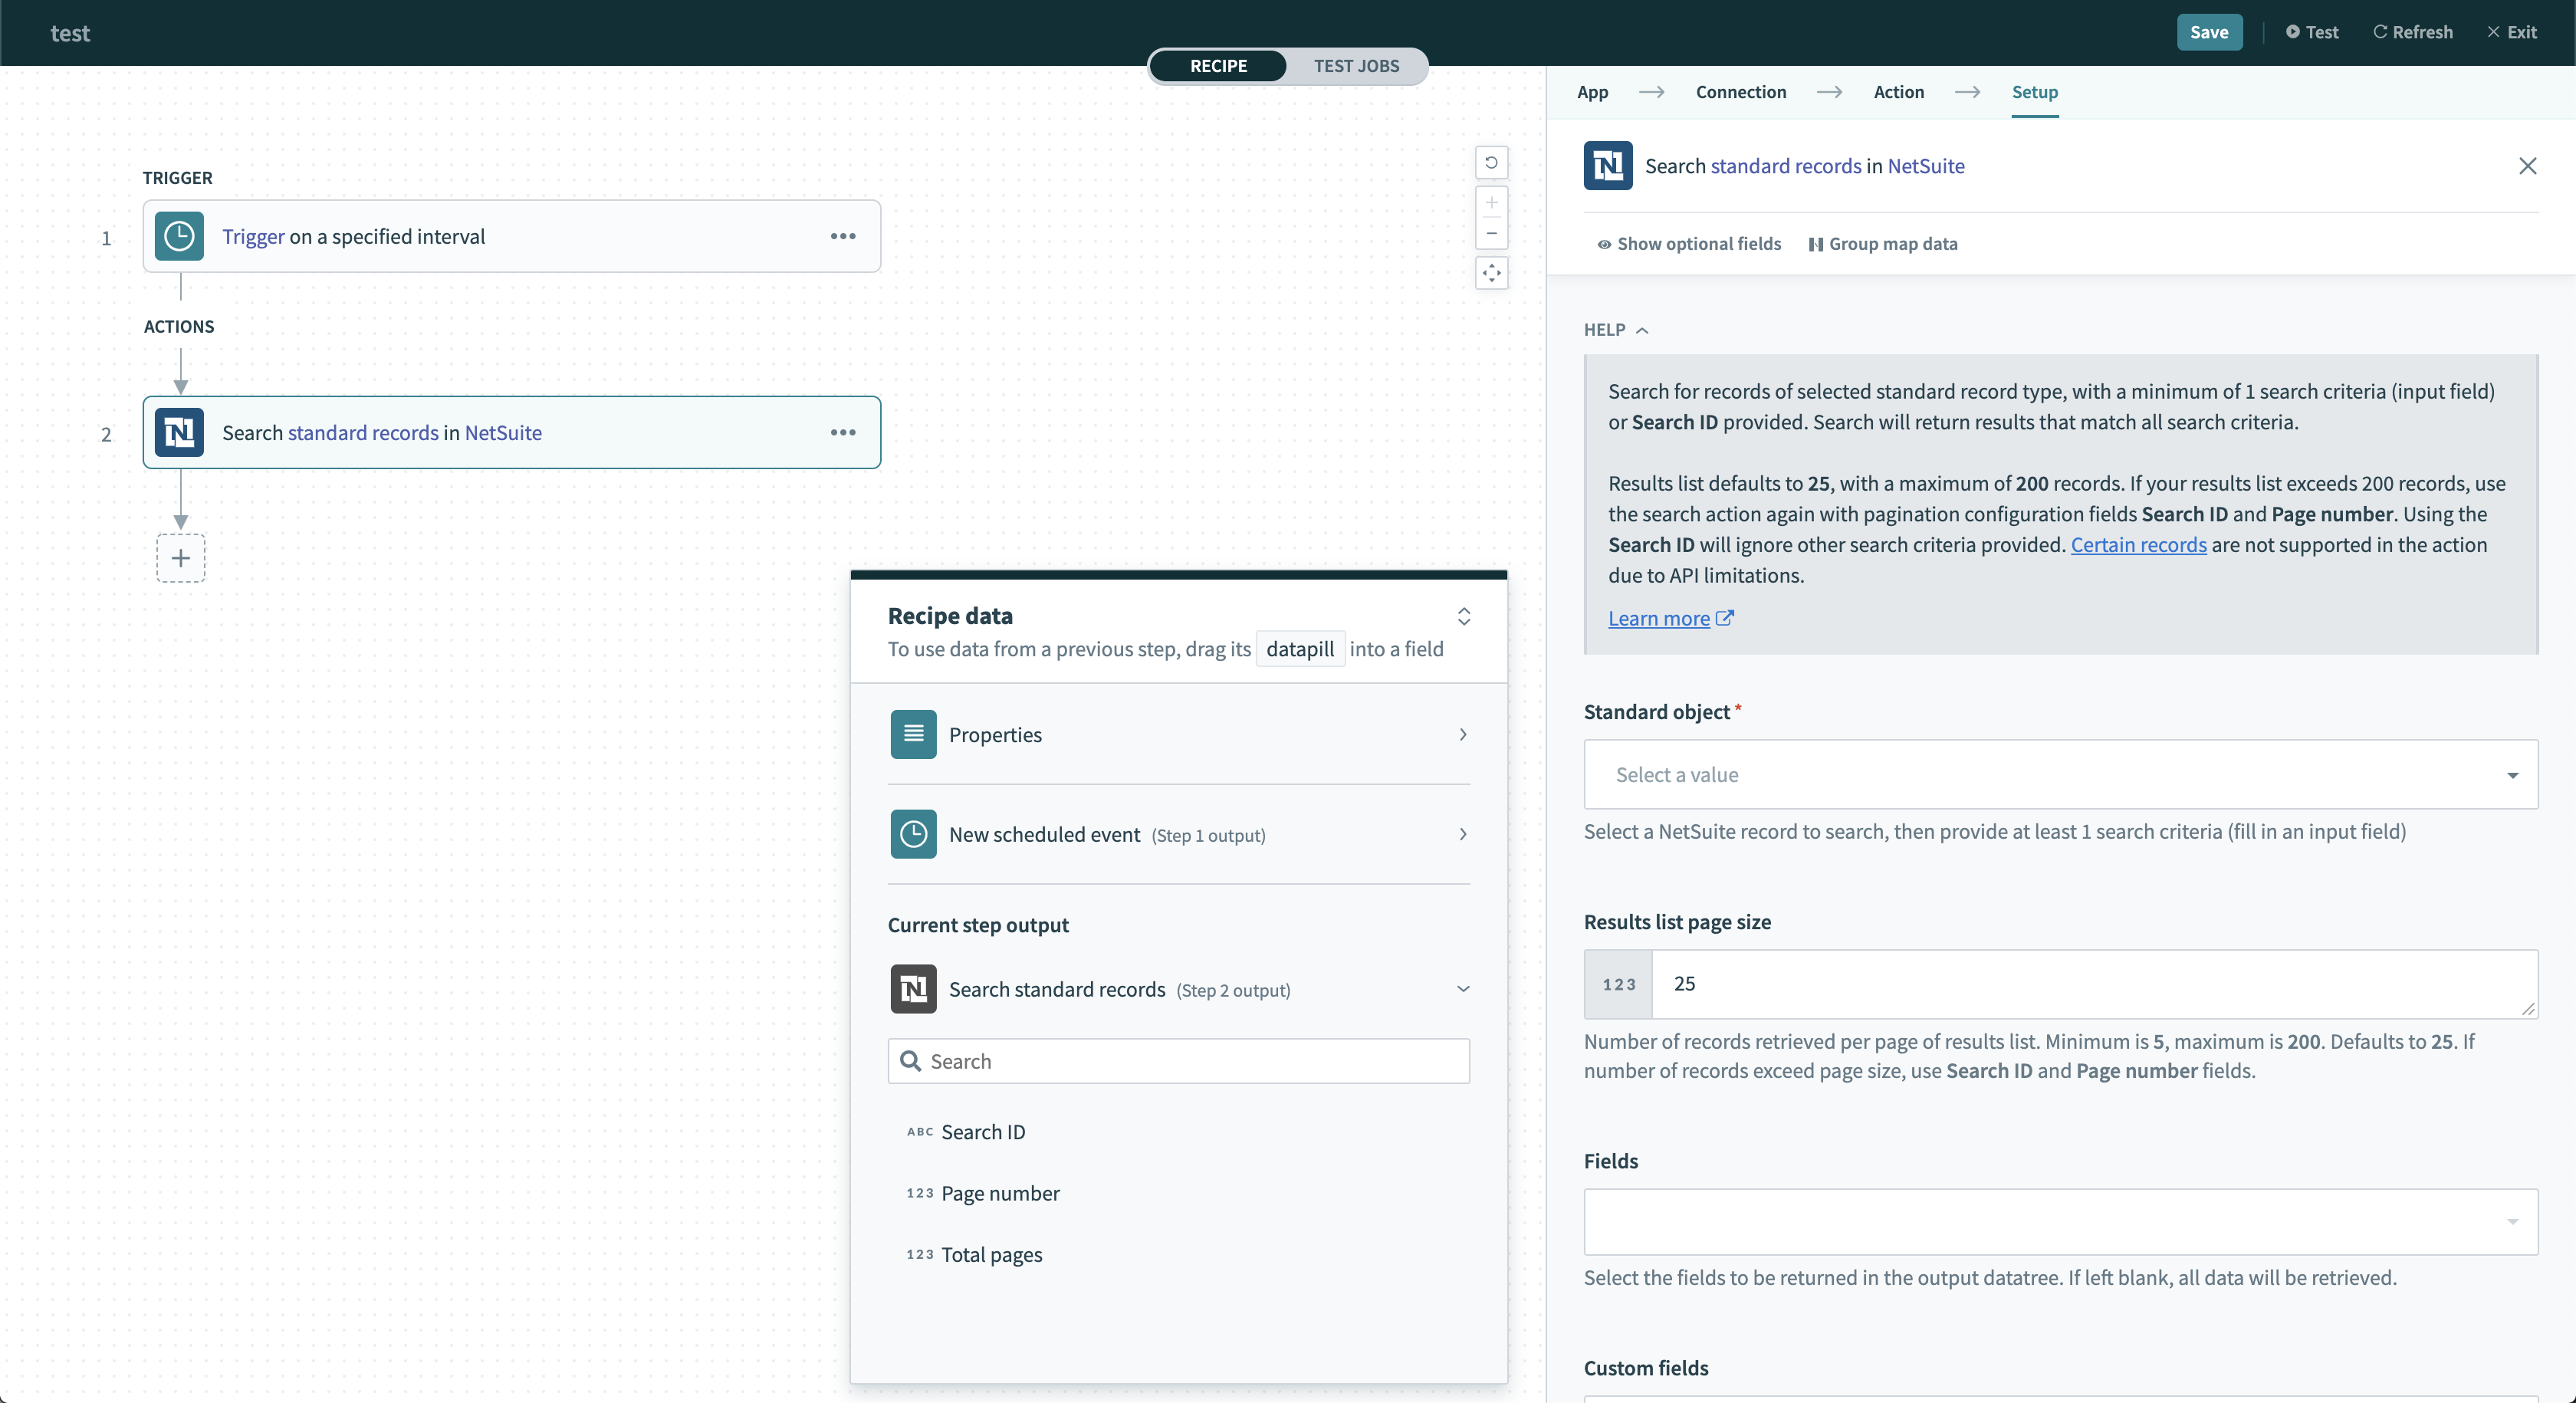Click the NetSuite action icon in step 2
This screenshot has height=1403, width=2576.
pyautogui.click(x=179, y=432)
